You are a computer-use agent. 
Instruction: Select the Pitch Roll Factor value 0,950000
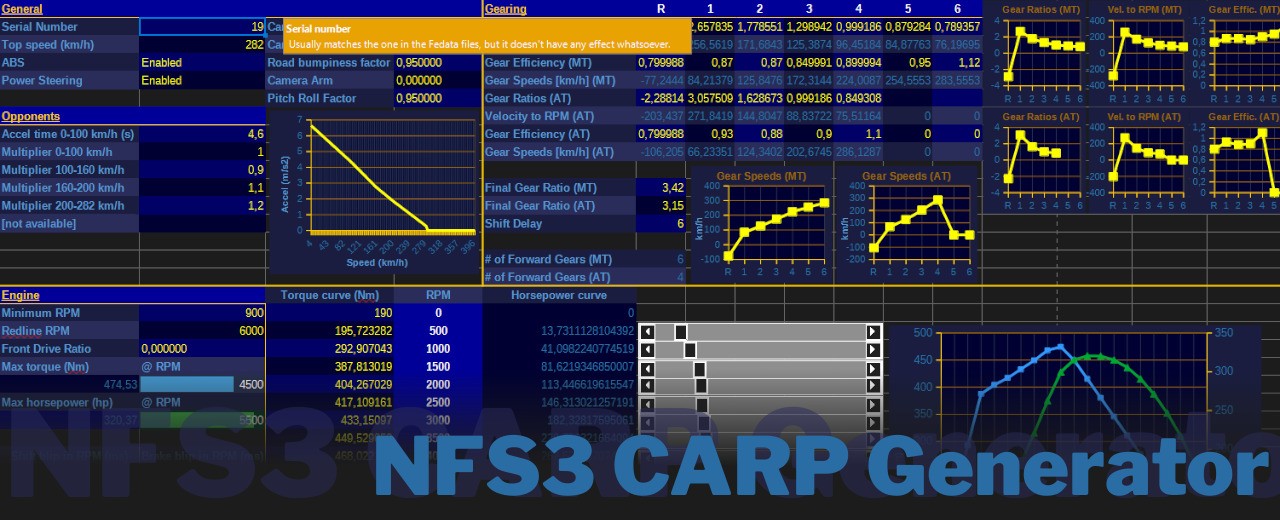438,99
